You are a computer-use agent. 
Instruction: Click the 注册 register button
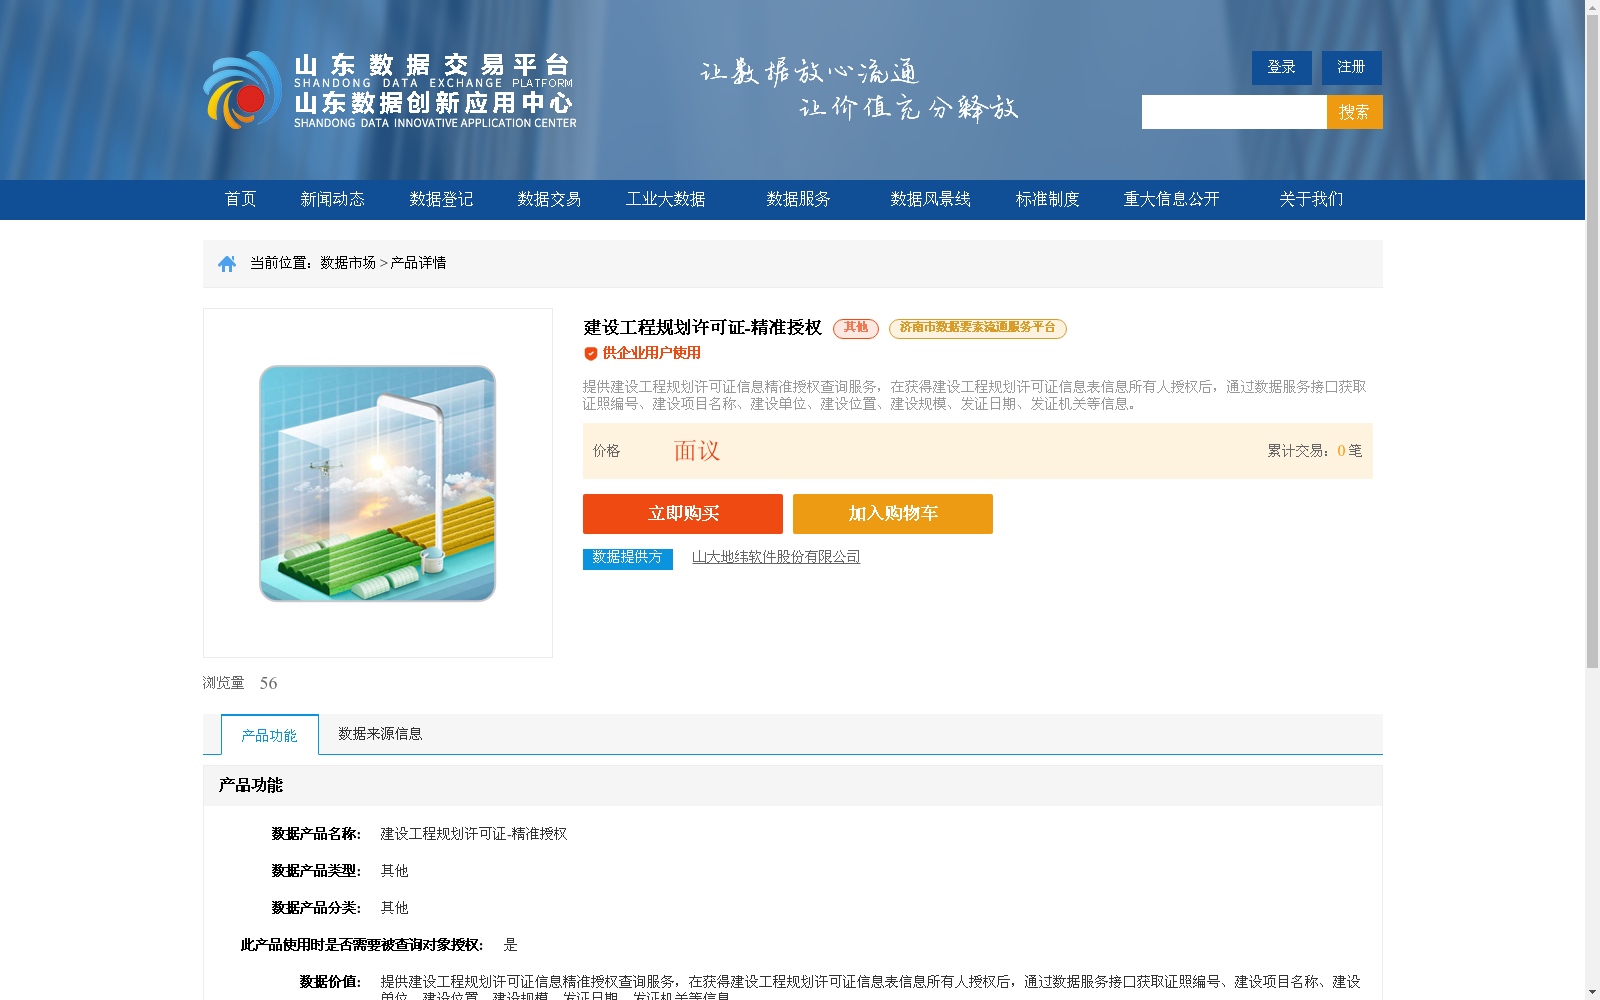point(1352,67)
